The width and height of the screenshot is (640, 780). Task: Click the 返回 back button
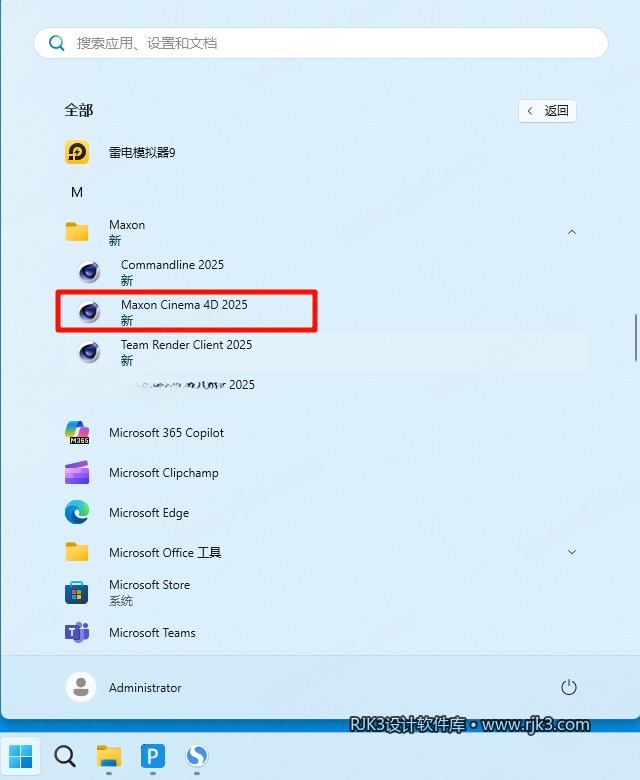[x=547, y=110]
